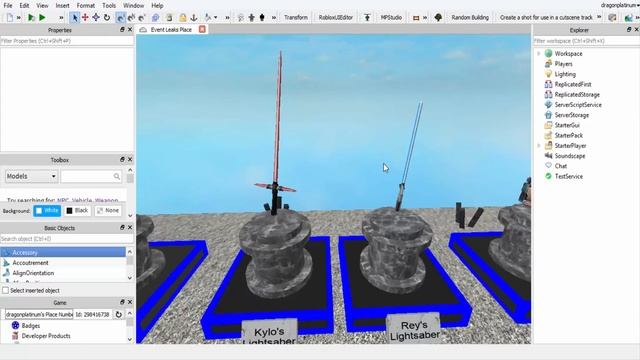640x360 pixels.
Task: Open the Help menu
Action: click(157, 6)
